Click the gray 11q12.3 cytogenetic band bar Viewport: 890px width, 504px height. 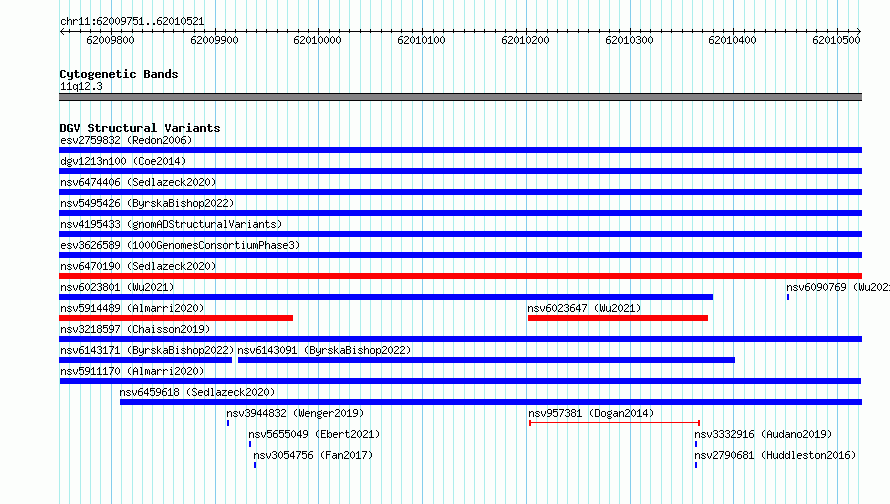460,97
